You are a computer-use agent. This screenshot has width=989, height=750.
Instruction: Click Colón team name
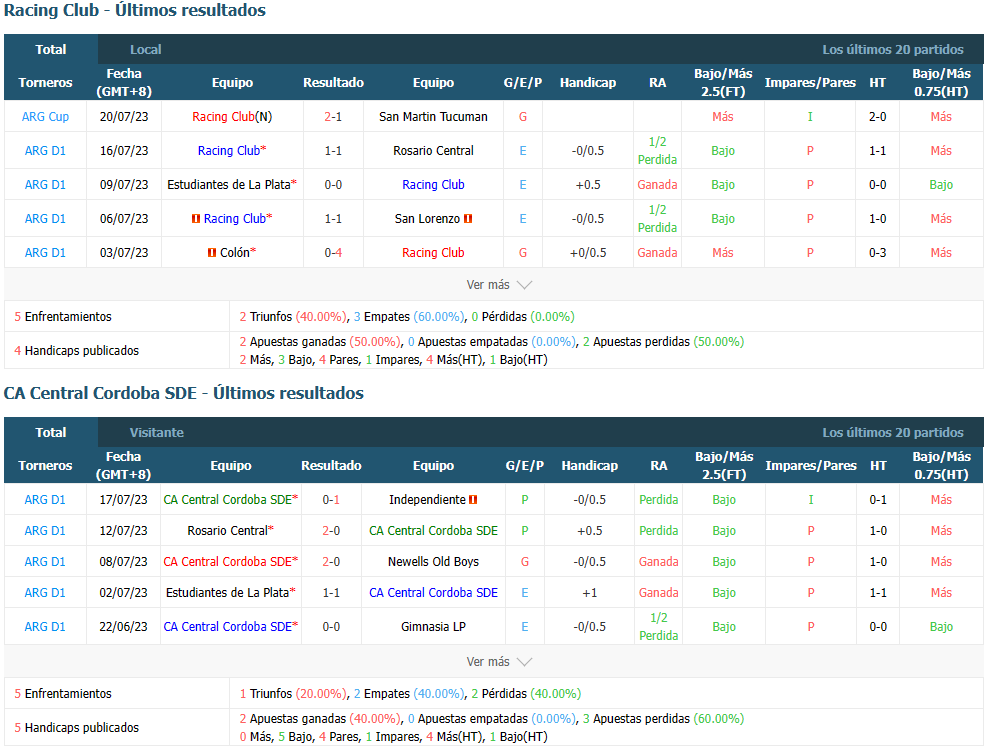(x=235, y=253)
